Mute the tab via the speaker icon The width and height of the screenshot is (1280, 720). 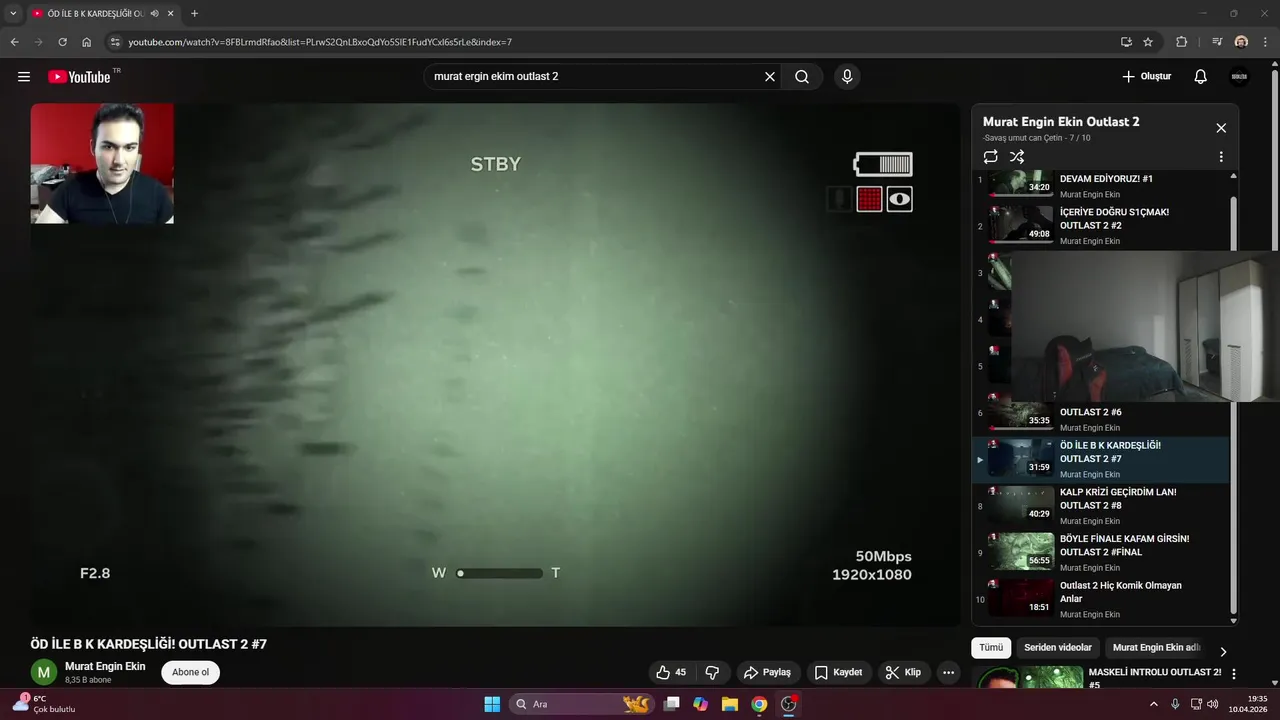coord(154,14)
